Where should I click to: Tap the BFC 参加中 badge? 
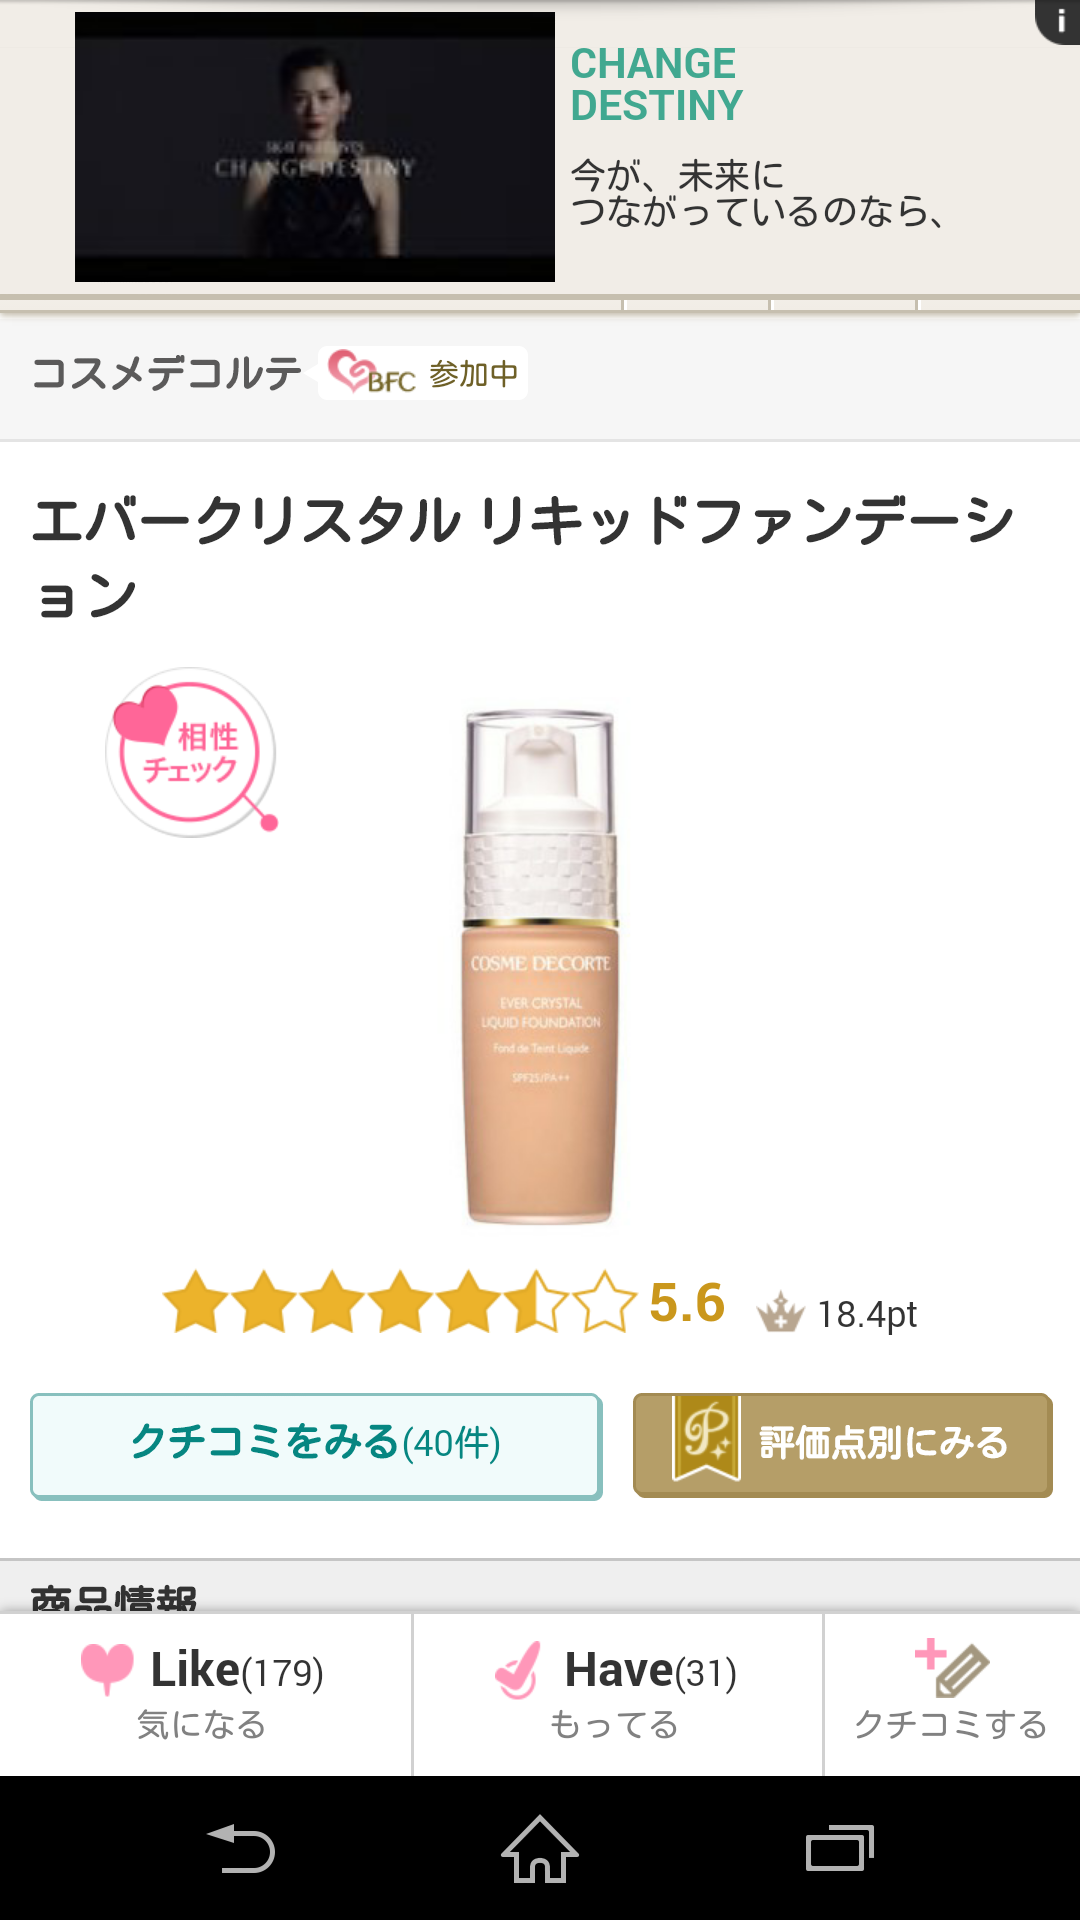tap(423, 373)
